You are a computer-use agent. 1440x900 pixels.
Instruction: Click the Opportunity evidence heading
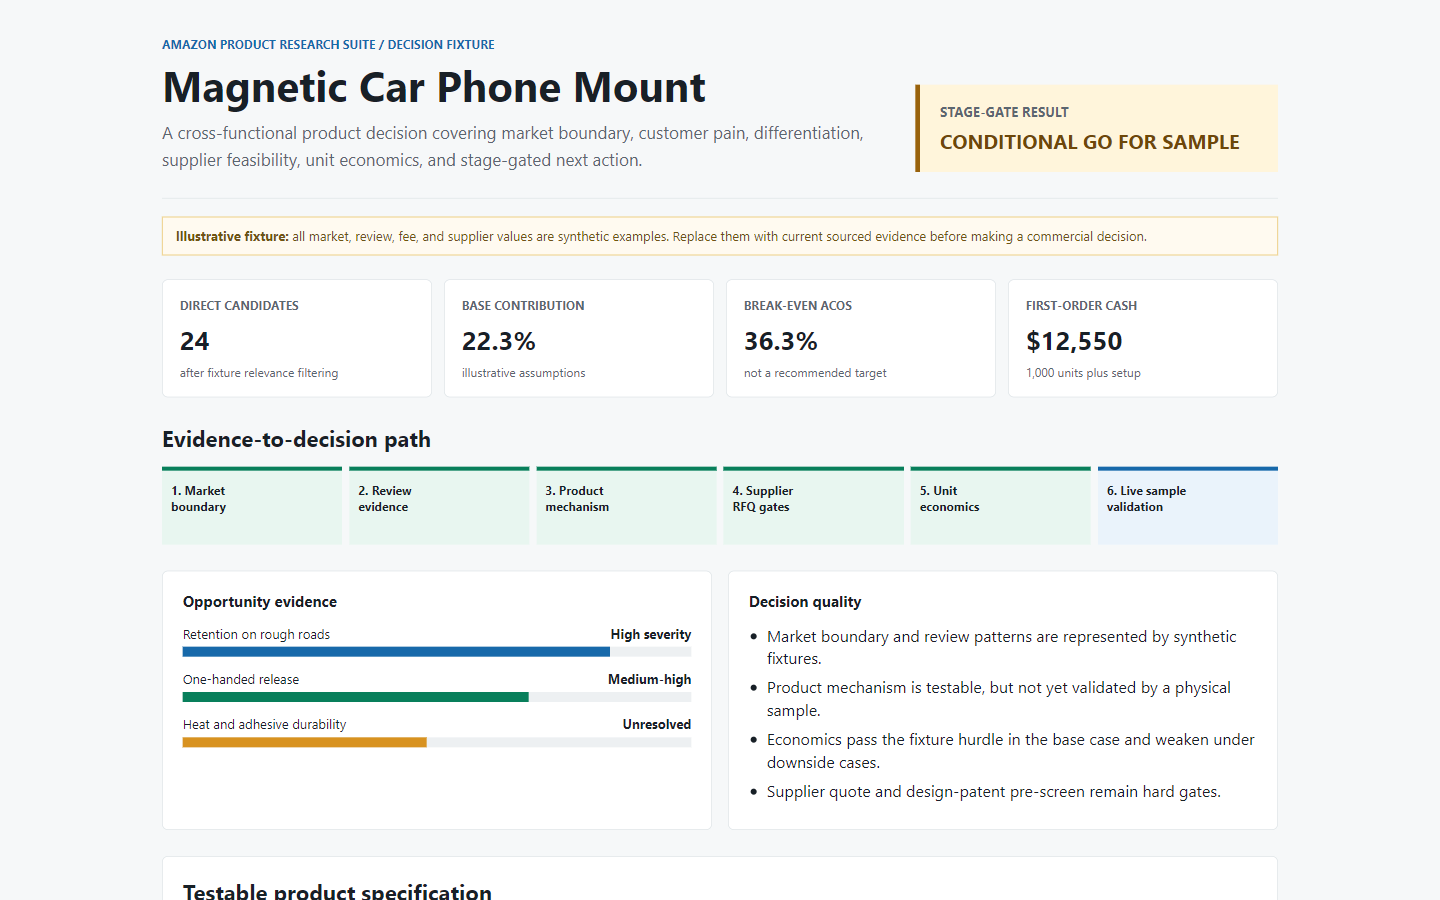[260, 602]
